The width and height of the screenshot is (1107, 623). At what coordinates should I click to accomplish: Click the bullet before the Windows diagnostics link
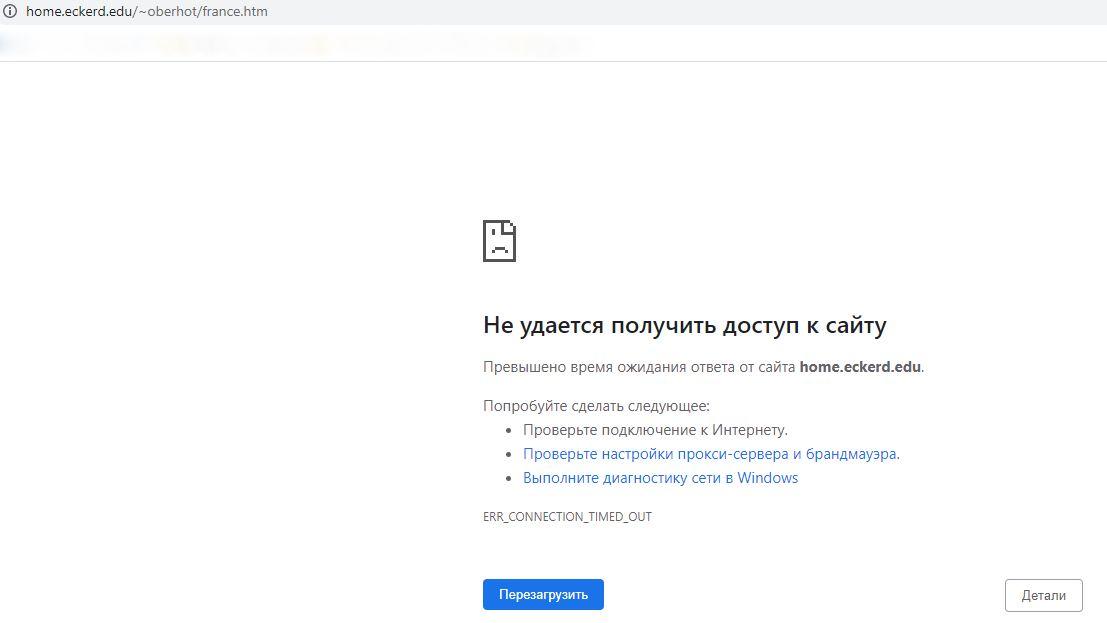click(509, 479)
